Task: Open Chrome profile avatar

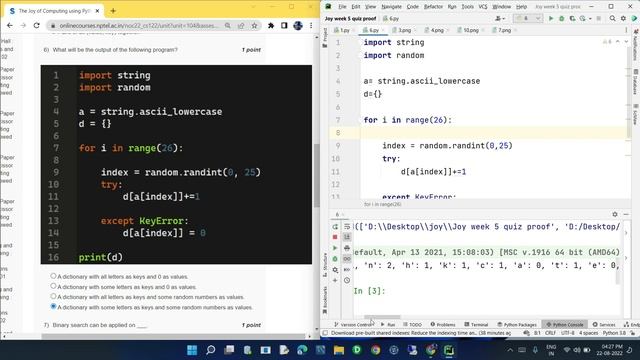Action: pyautogui.click(x=298, y=25)
